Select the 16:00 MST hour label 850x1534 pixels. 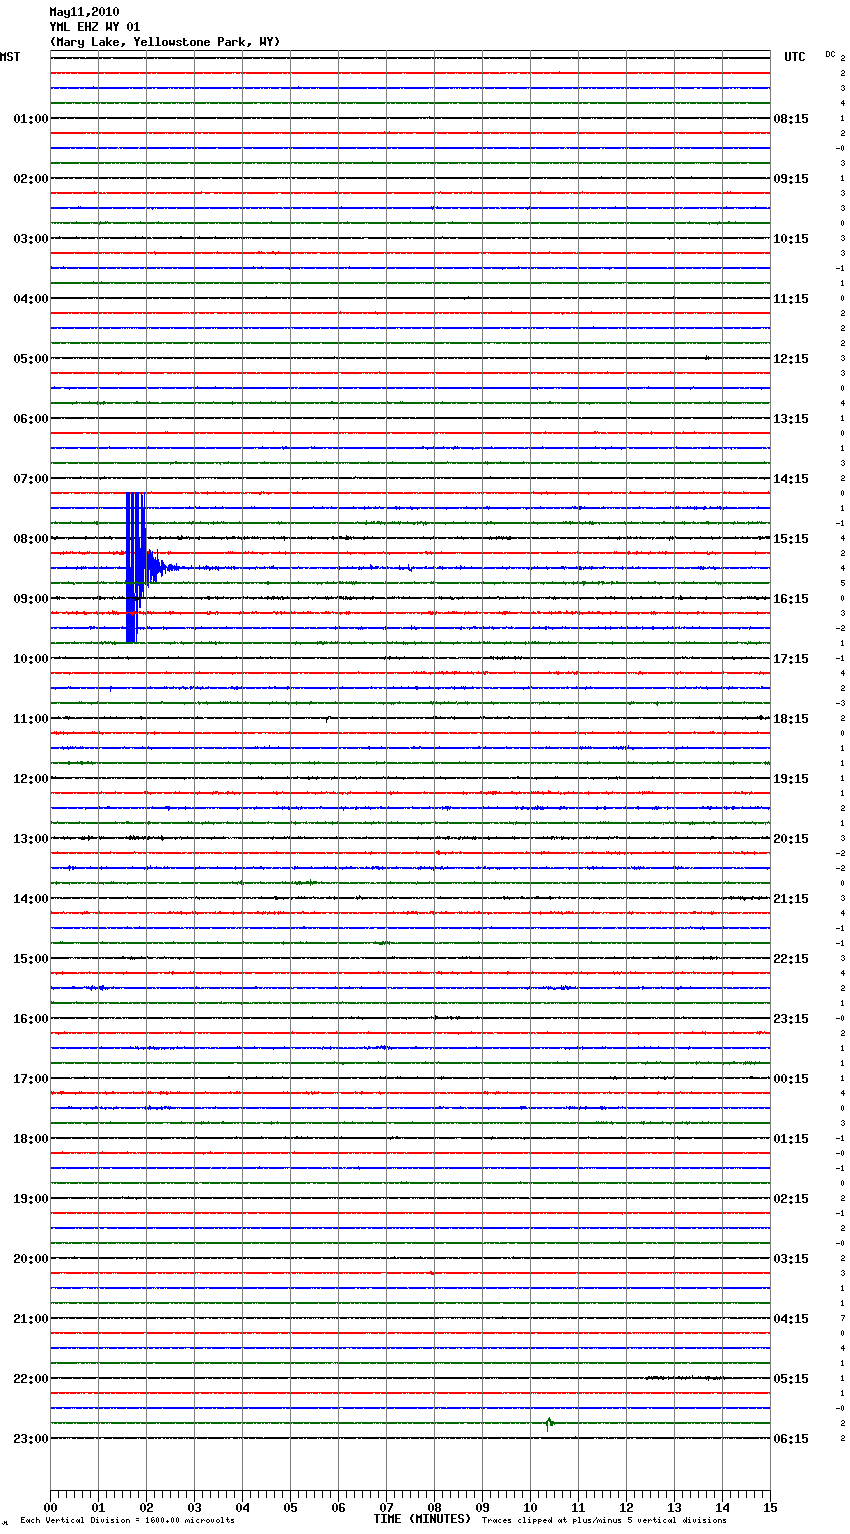[30, 1018]
